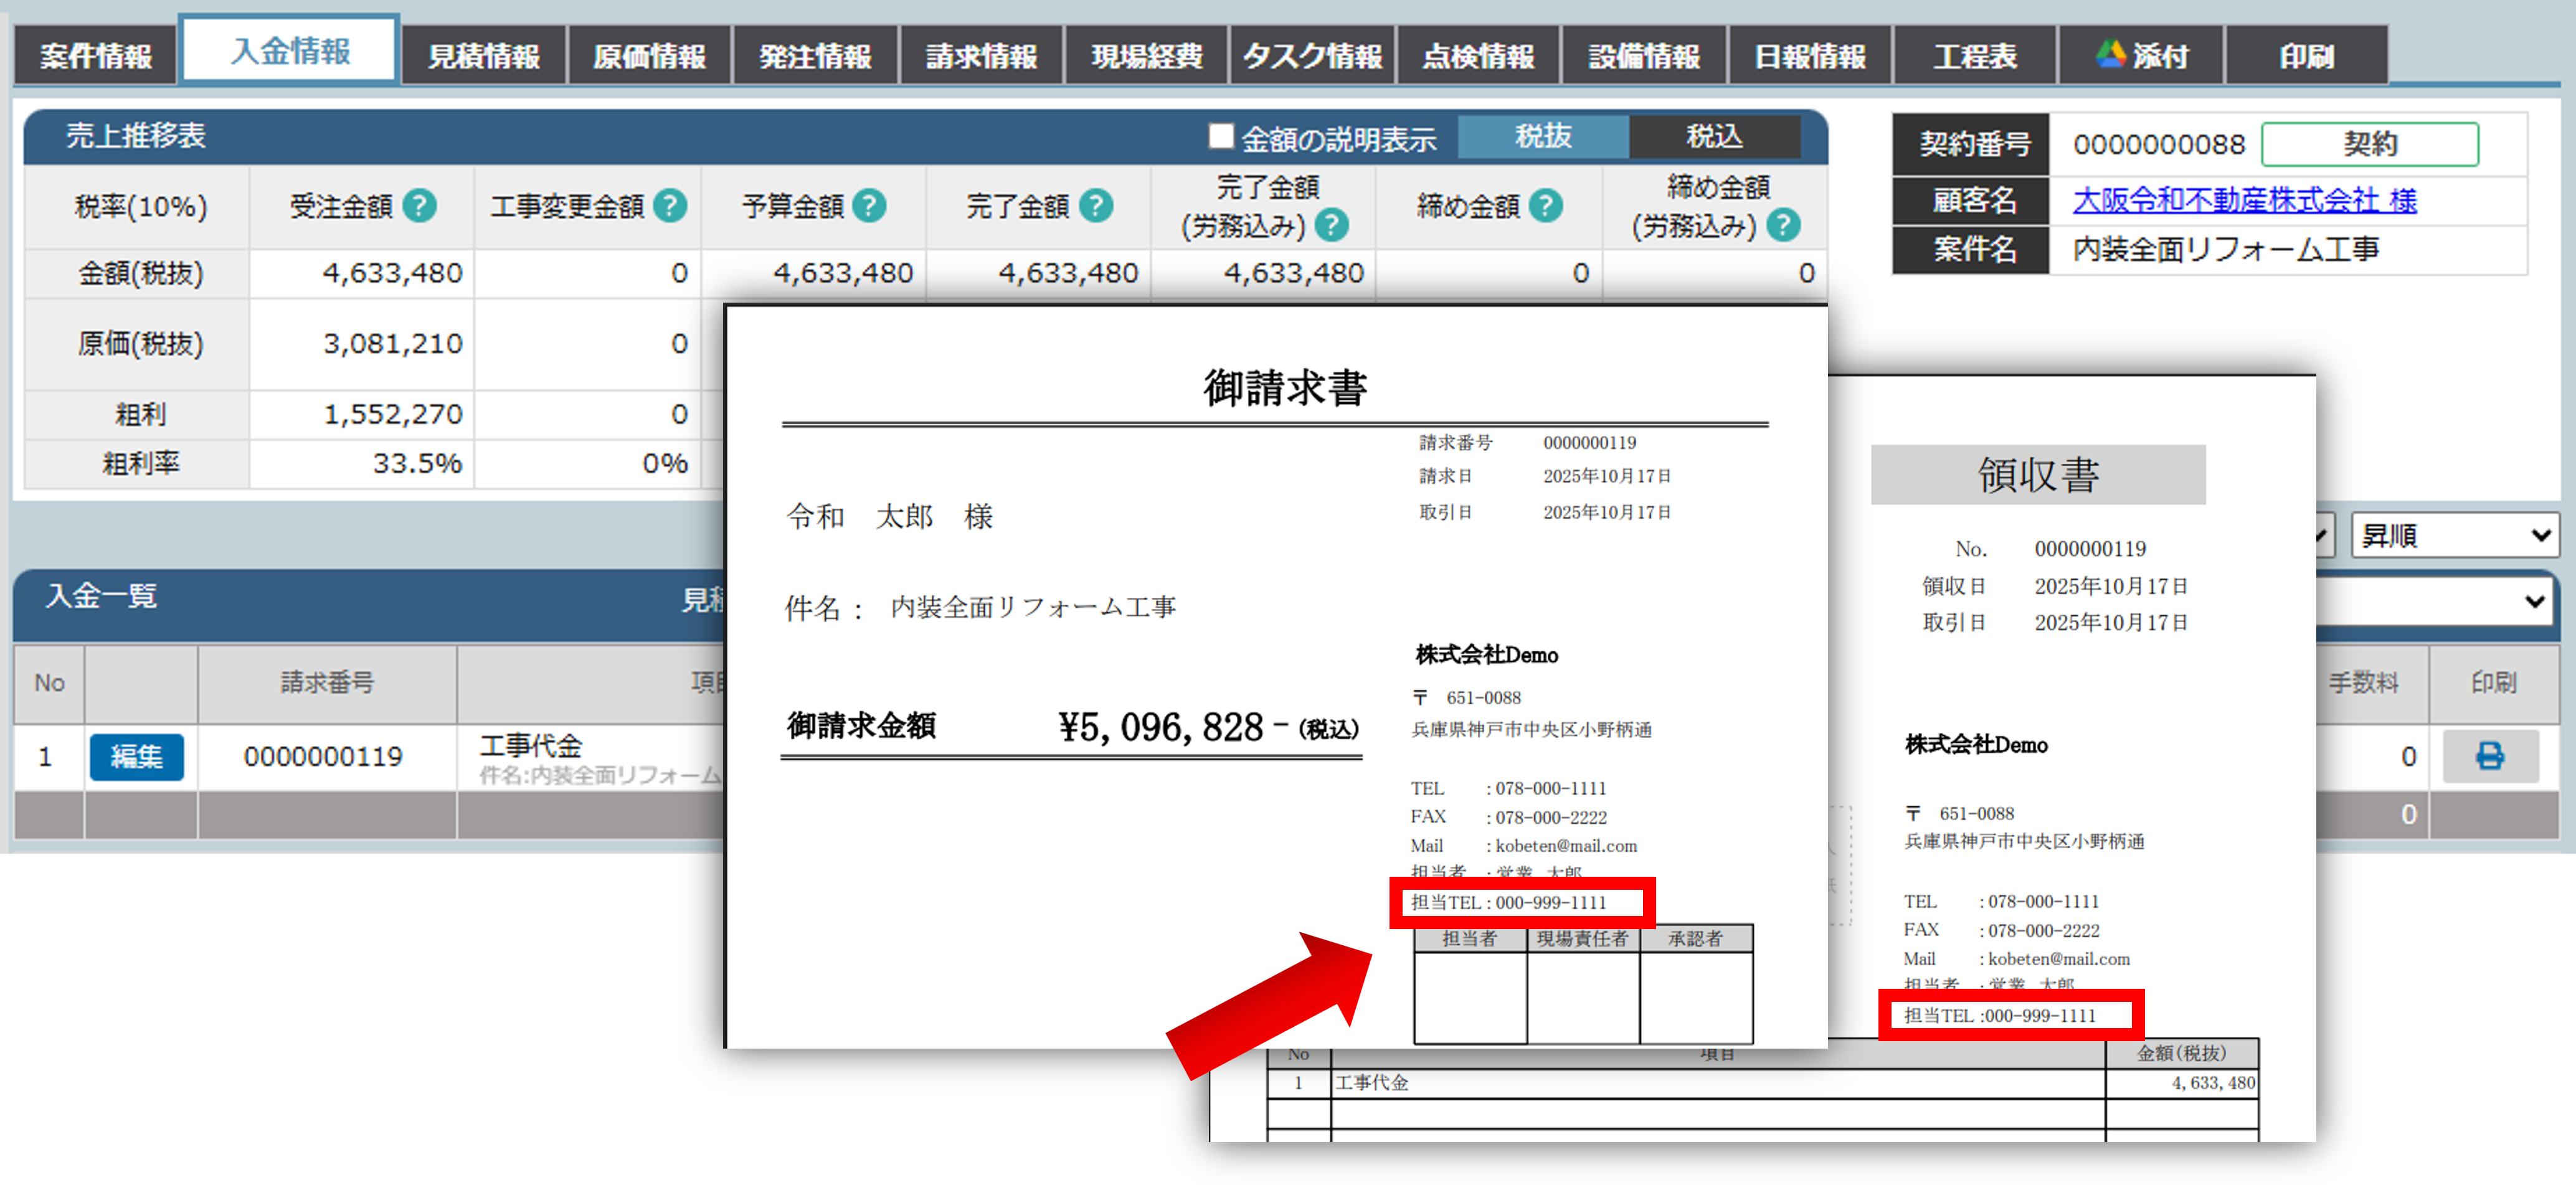The width and height of the screenshot is (2576, 1185).
Task: Click the help icon next to 受注金額
Action: 419,206
